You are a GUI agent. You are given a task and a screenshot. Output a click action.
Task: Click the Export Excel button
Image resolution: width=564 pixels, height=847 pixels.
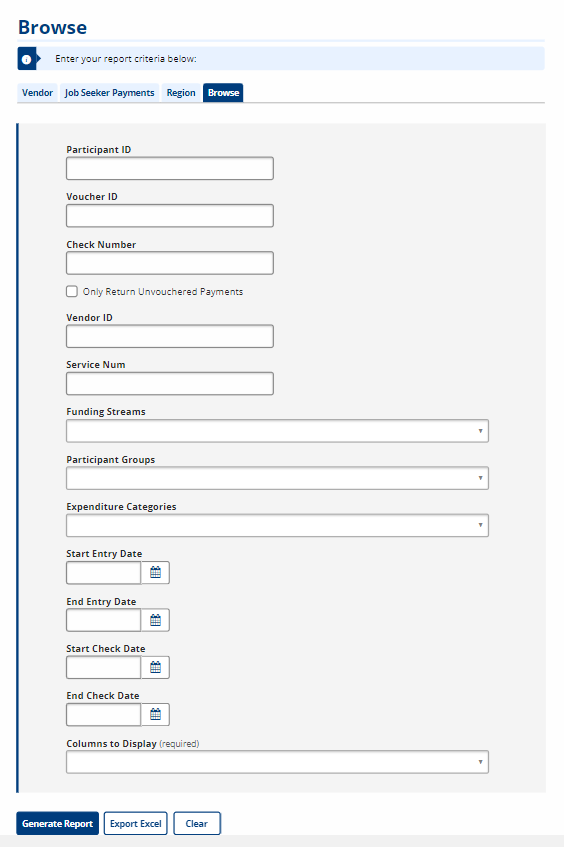(136, 824)
